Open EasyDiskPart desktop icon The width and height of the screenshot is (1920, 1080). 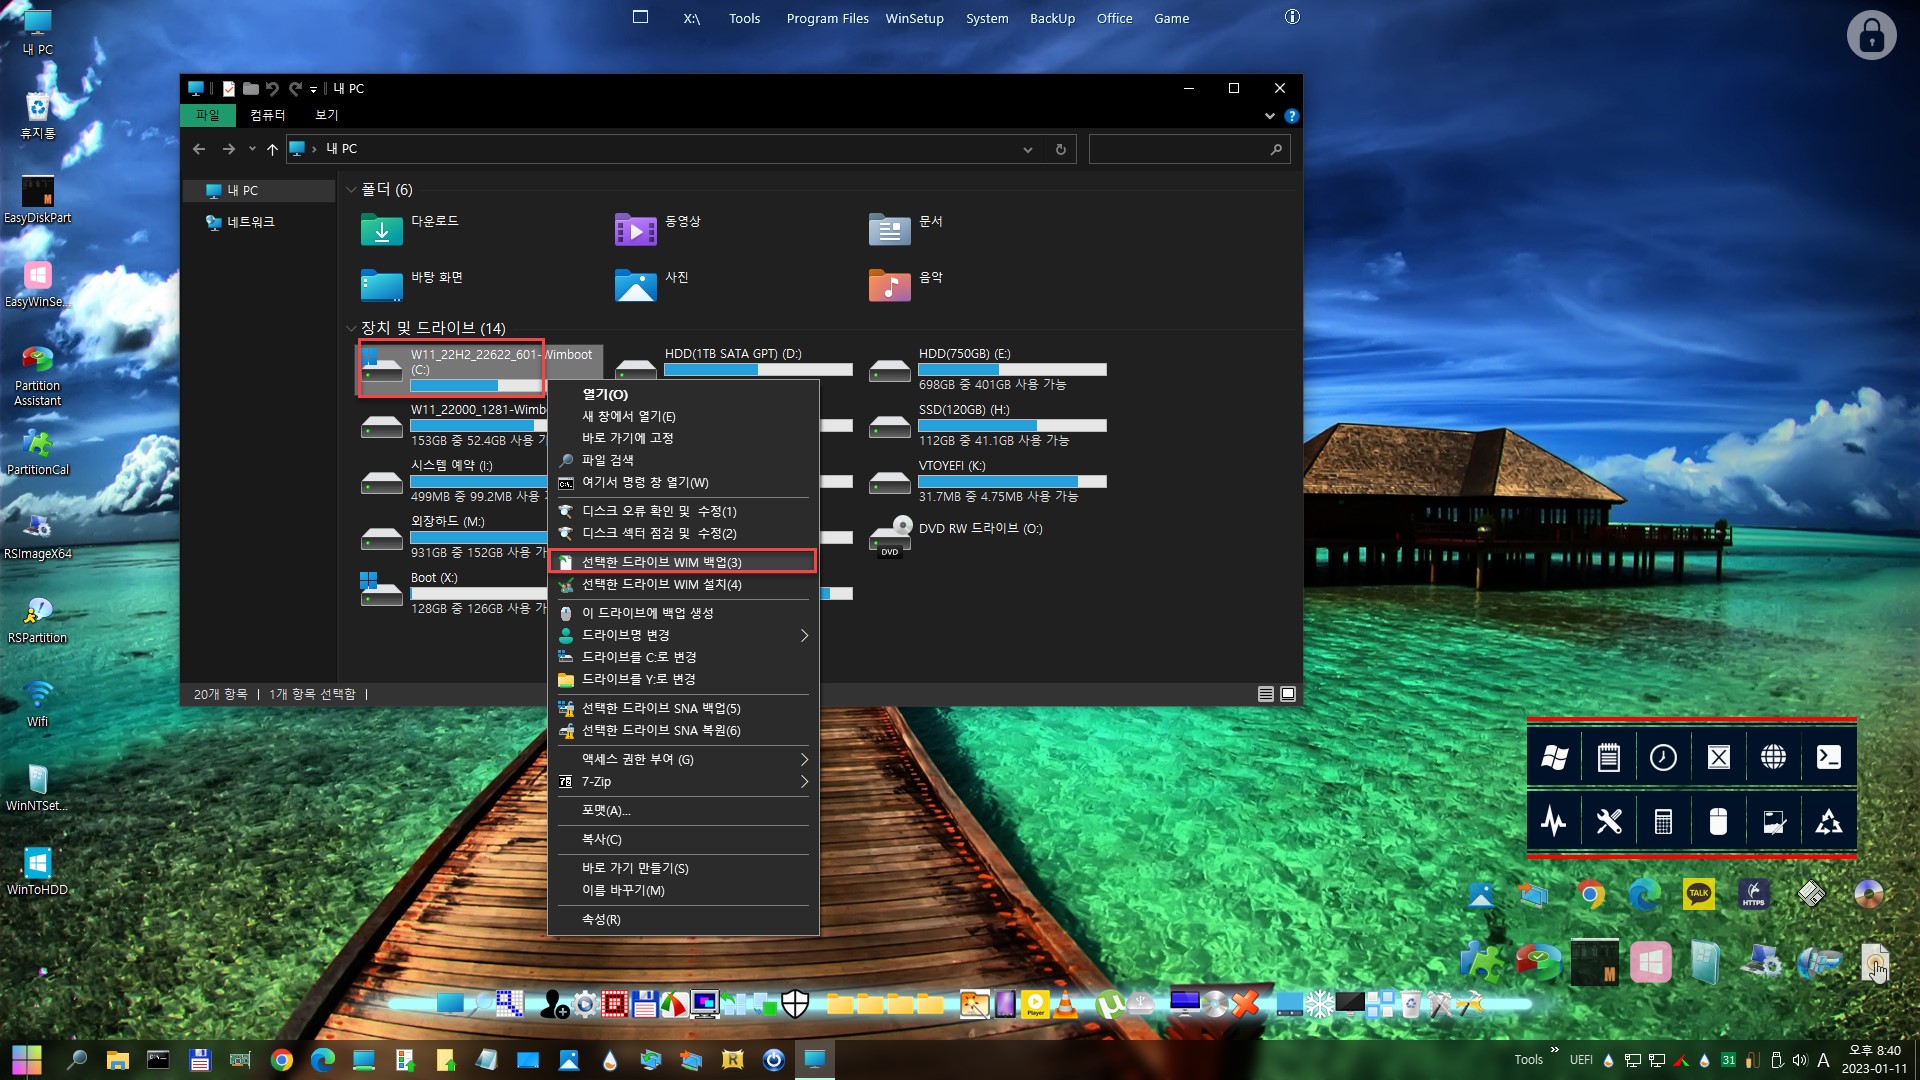point(38,199)
